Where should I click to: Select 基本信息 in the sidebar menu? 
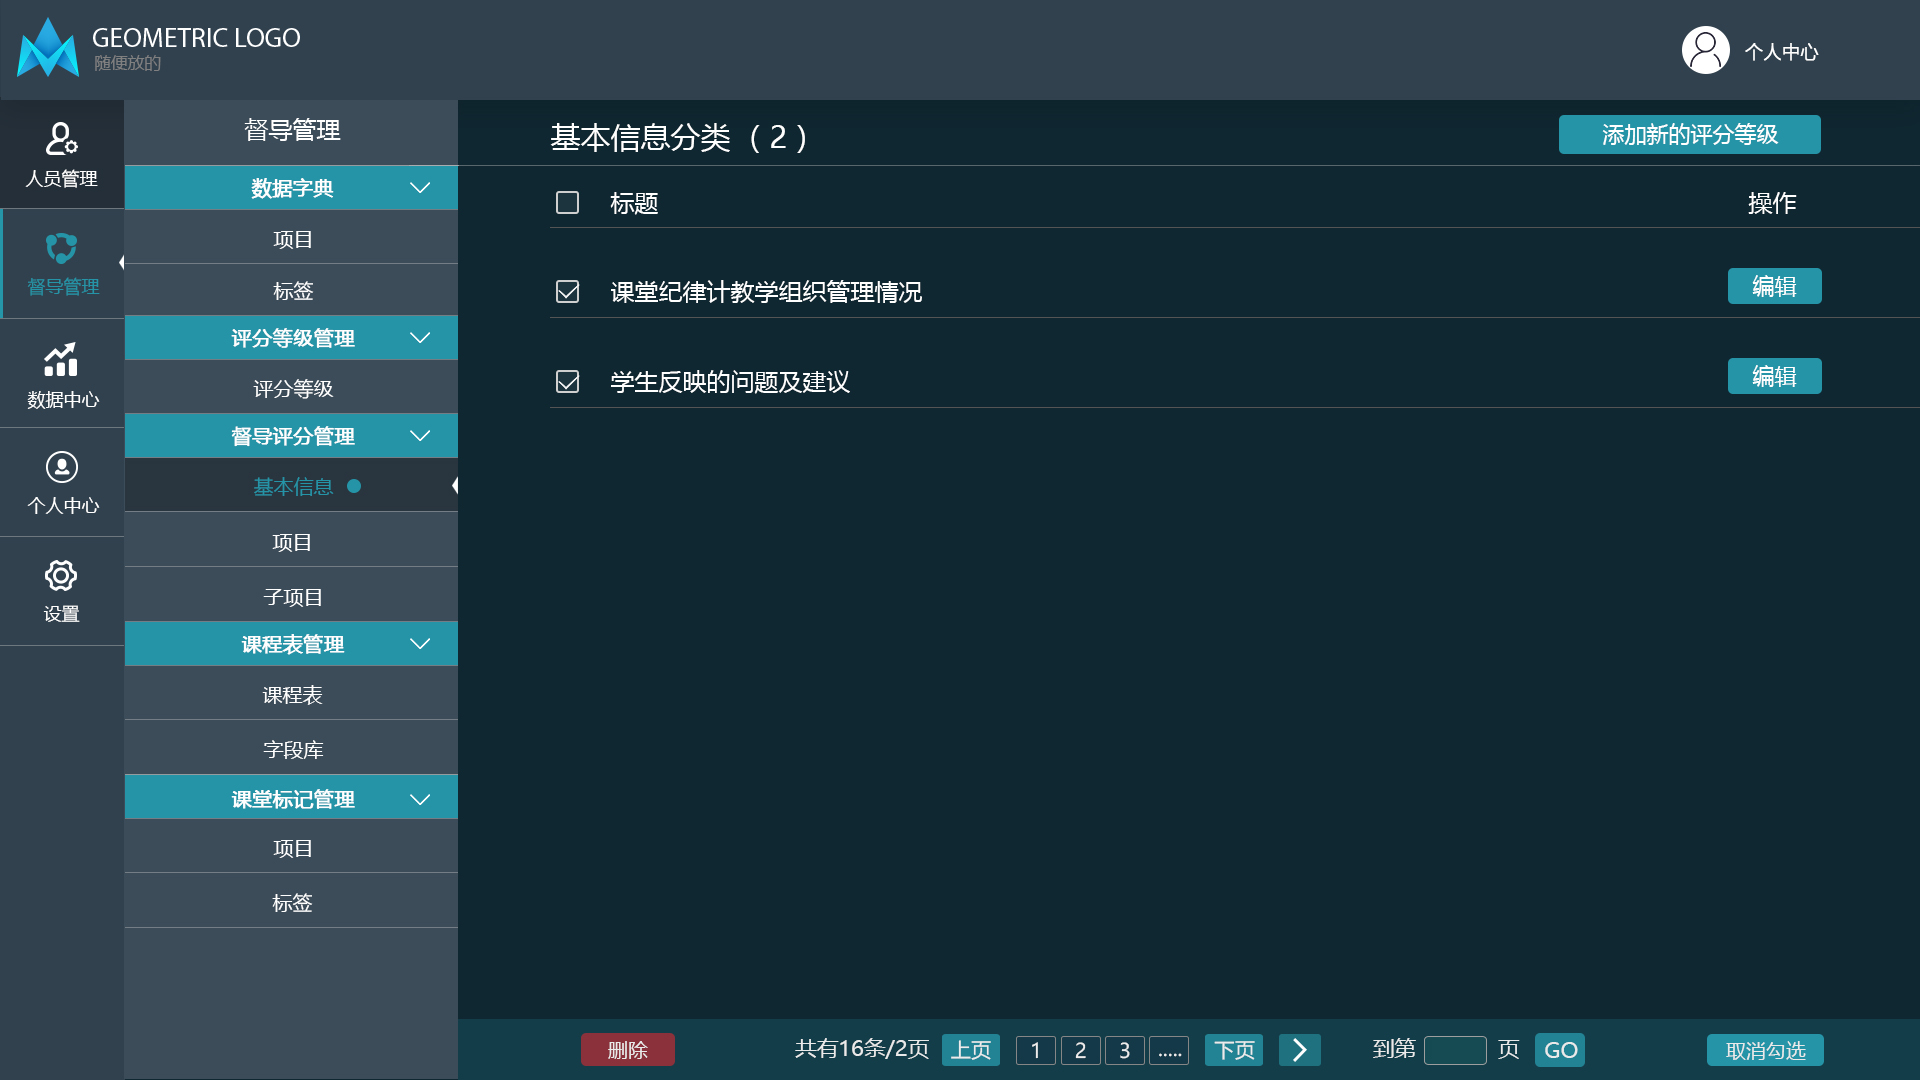click(x=292, y=486)
